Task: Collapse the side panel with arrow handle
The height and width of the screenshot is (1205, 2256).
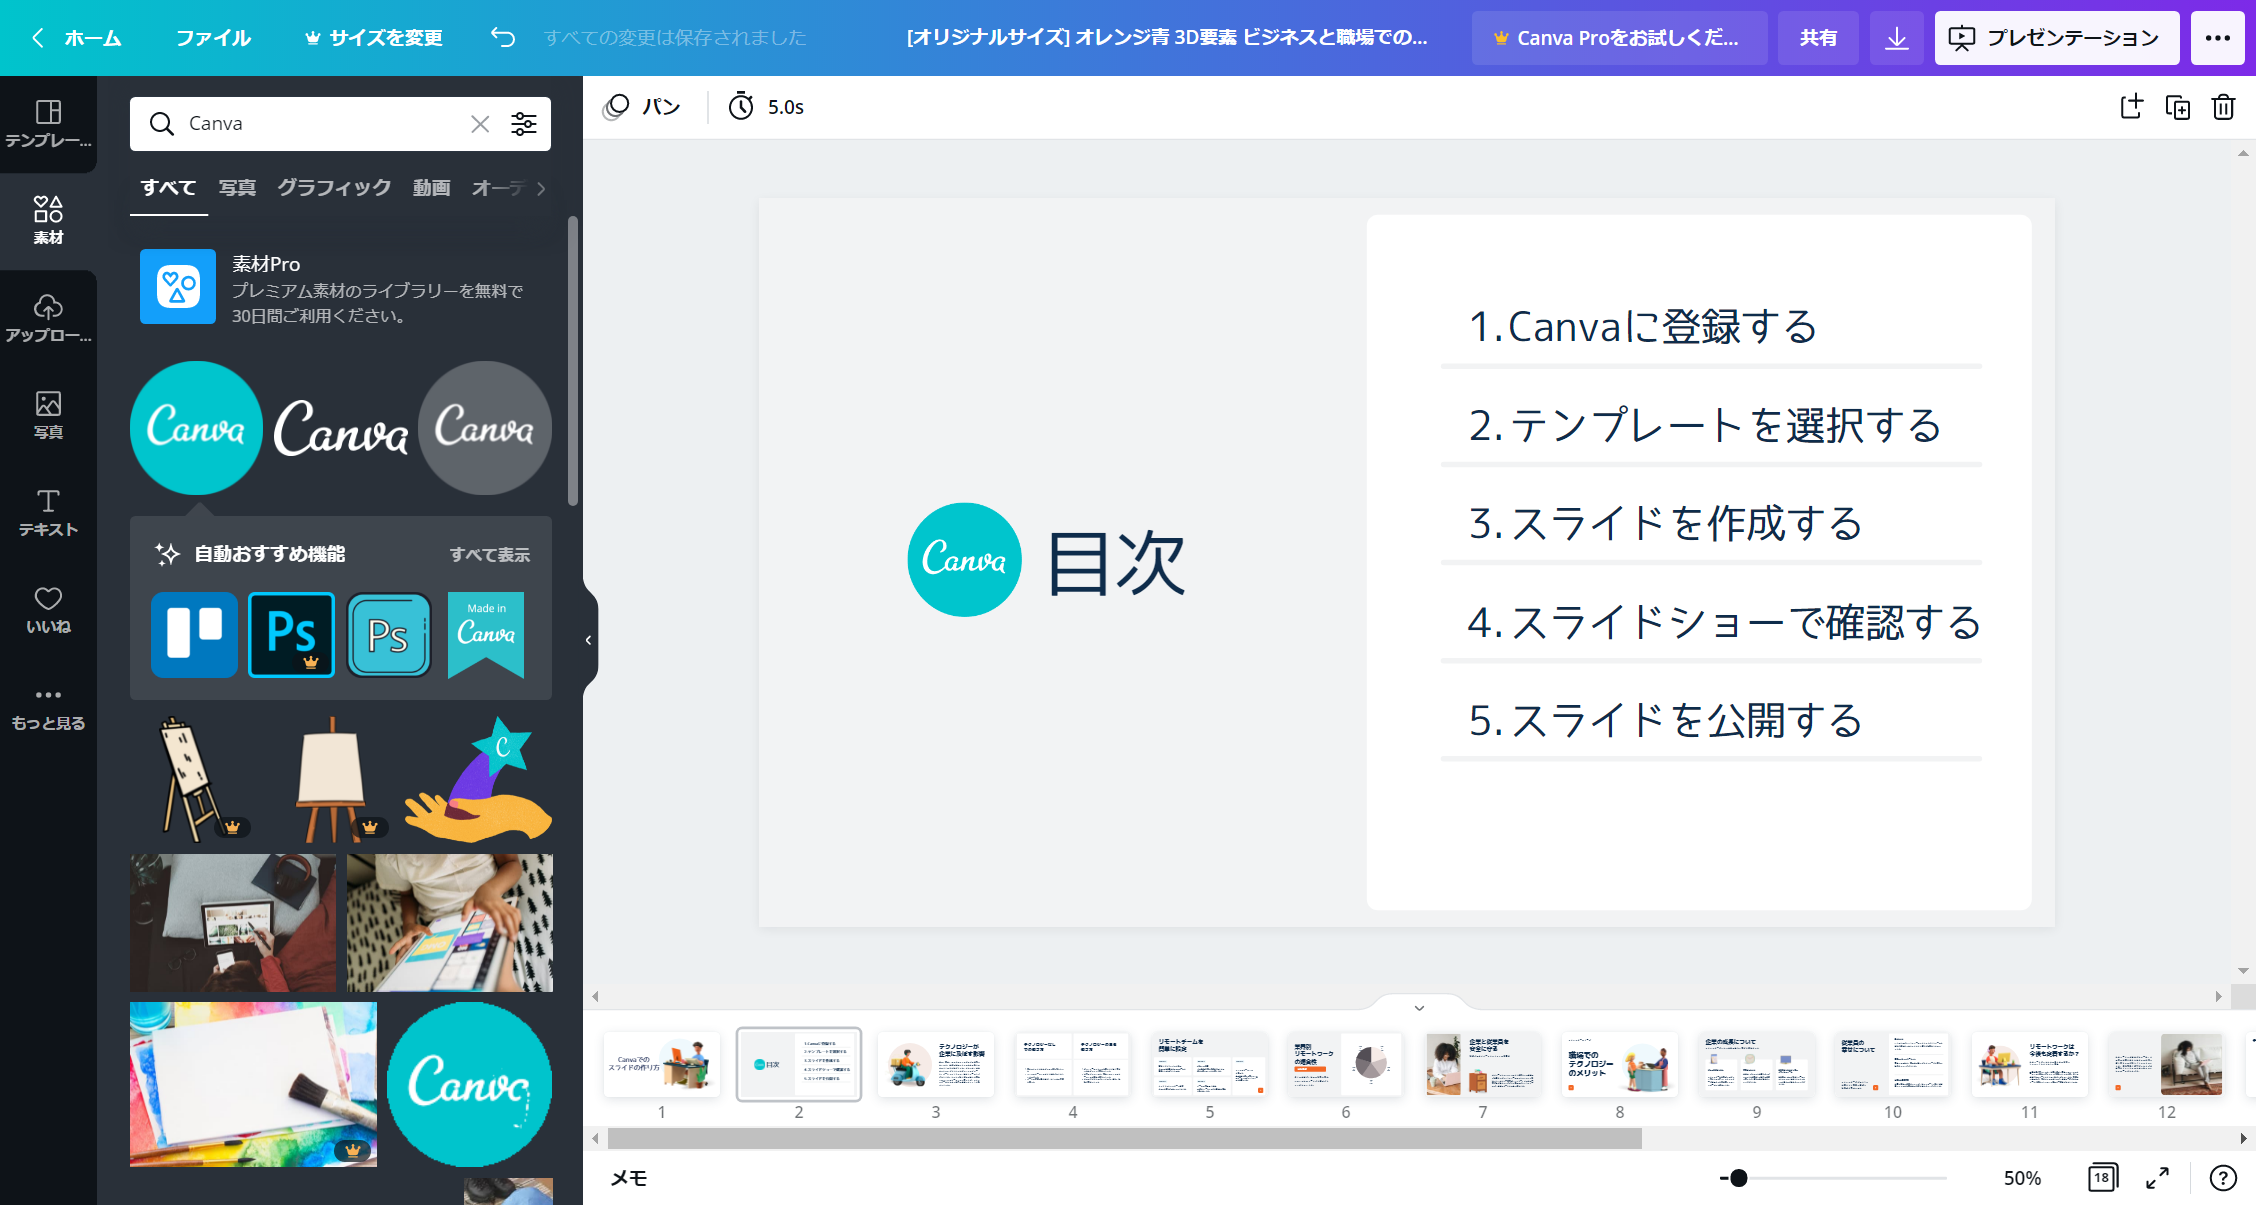Action: tap(589, 640)
